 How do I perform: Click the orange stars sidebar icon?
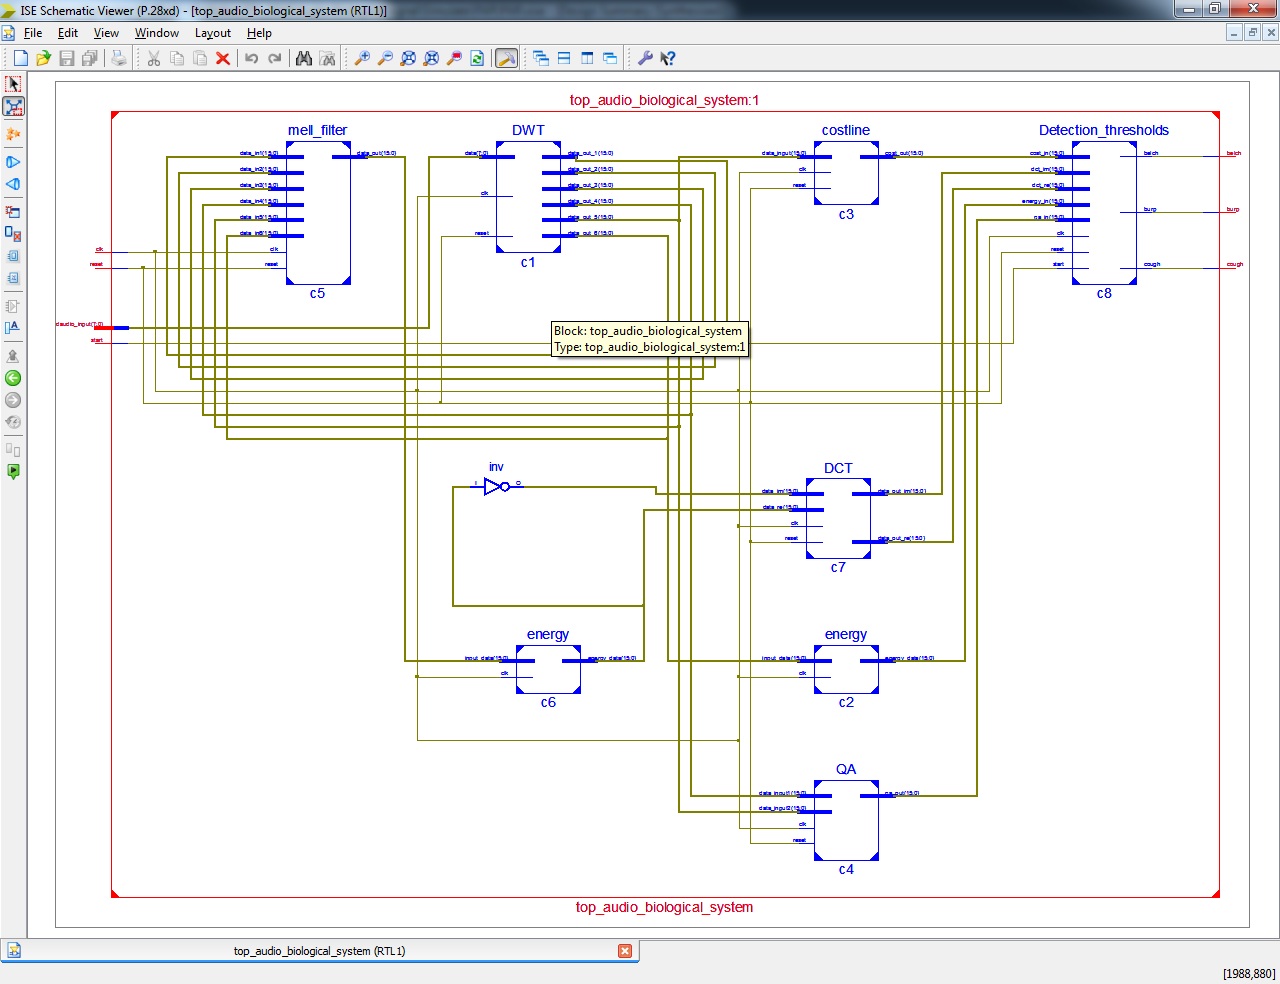point(13,134)
